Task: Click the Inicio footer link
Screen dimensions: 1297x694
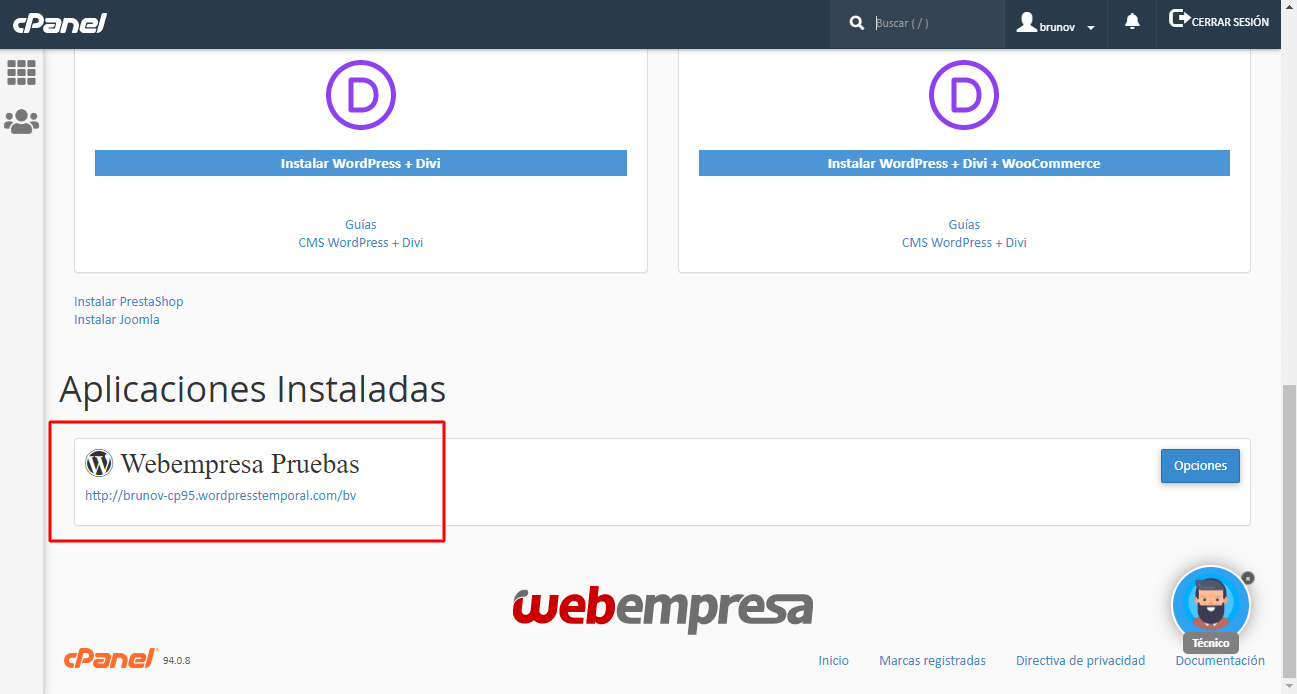Action: [833, 661]
